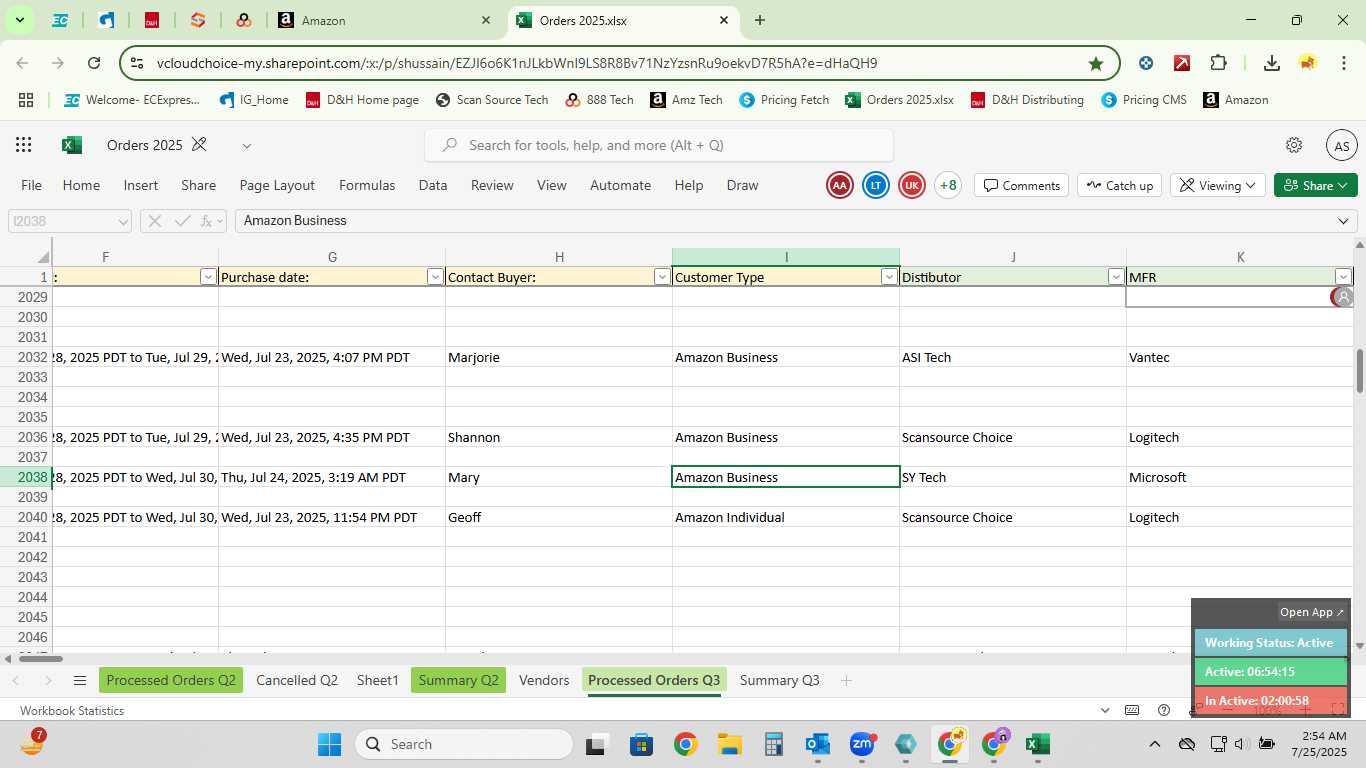Open the Excel app on the taskbar
Screen dimensions: 1366x768
pyautogui.click(x=1037, y=744)
